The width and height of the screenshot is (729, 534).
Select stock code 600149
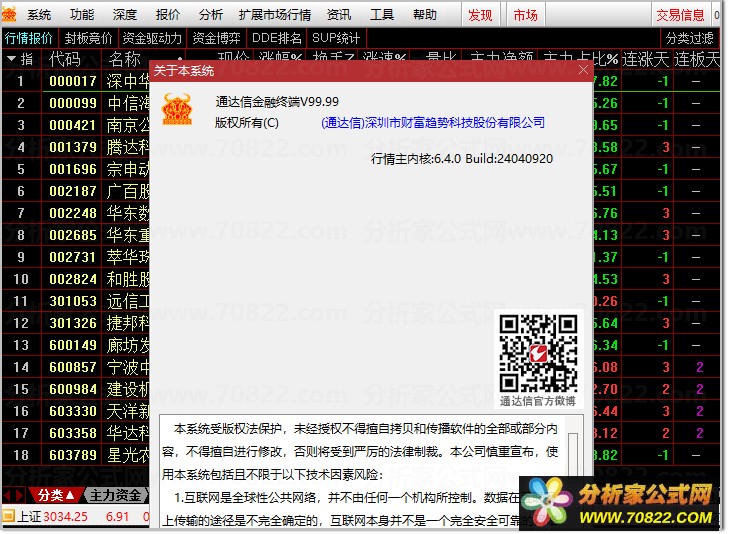coord(73,345)
